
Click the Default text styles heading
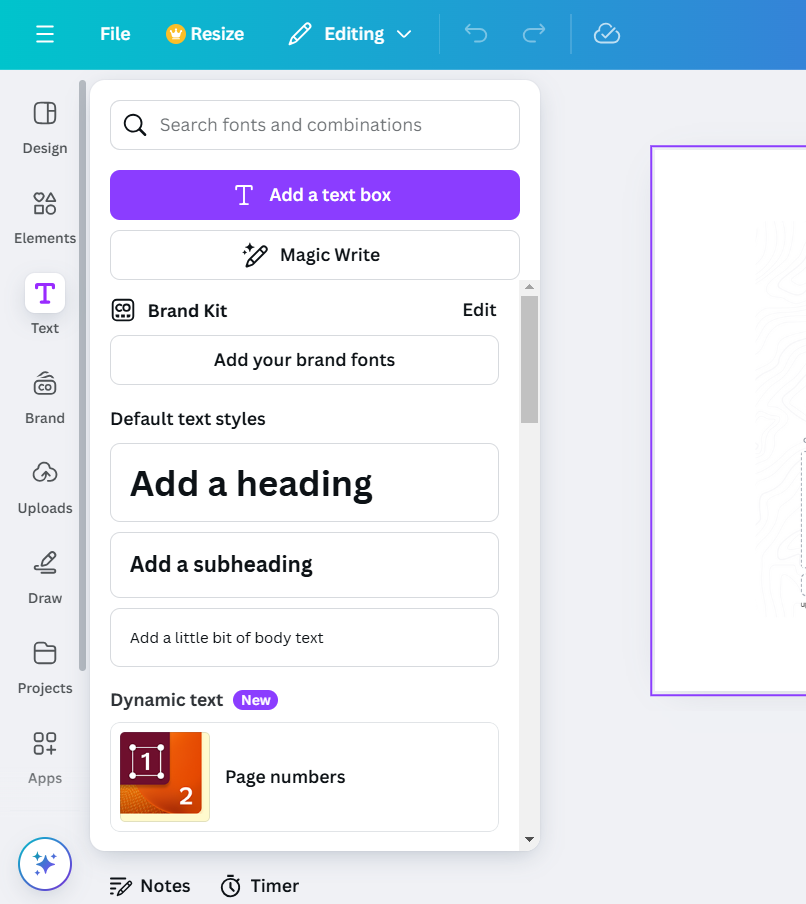188,419
